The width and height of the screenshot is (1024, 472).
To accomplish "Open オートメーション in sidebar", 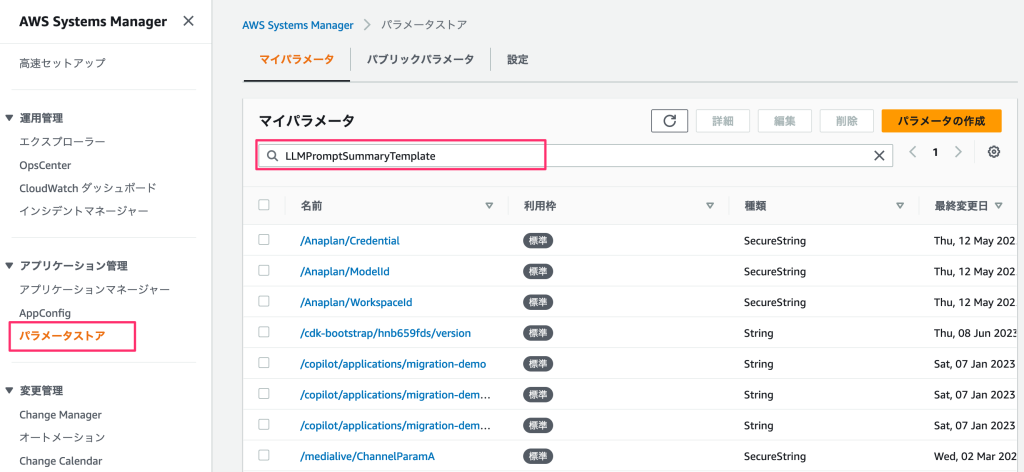I will tap(63, 437).
